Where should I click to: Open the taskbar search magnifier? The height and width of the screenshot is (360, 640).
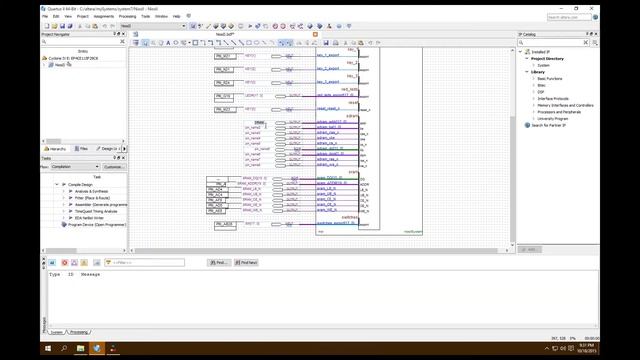pyautogui.click(x=64, y=348)
